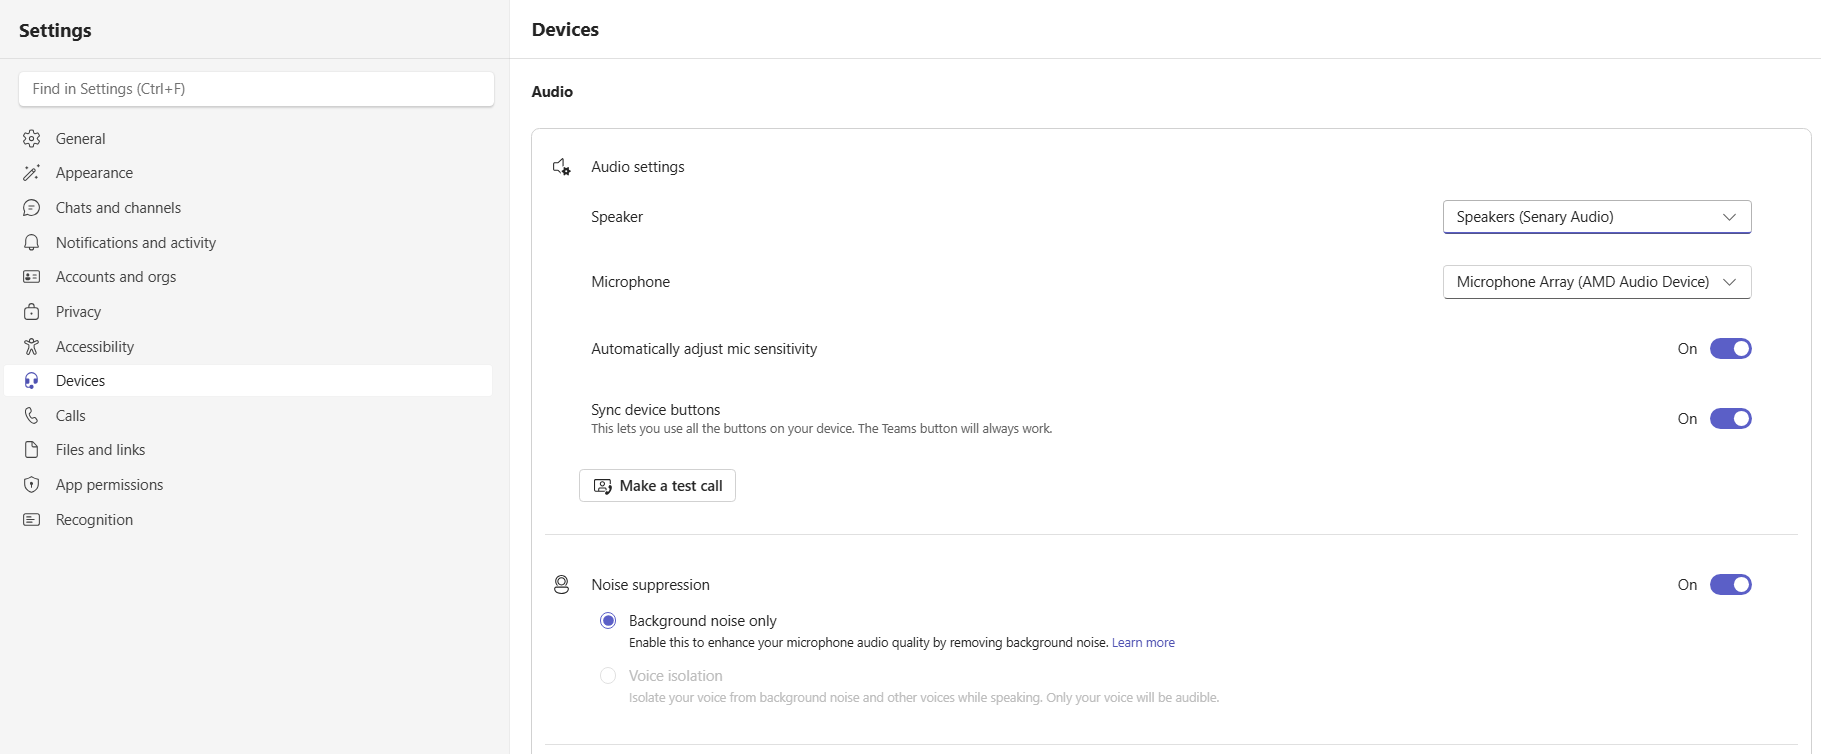Click the Background noise only label
1821x754 pixels.
point(703,621)
